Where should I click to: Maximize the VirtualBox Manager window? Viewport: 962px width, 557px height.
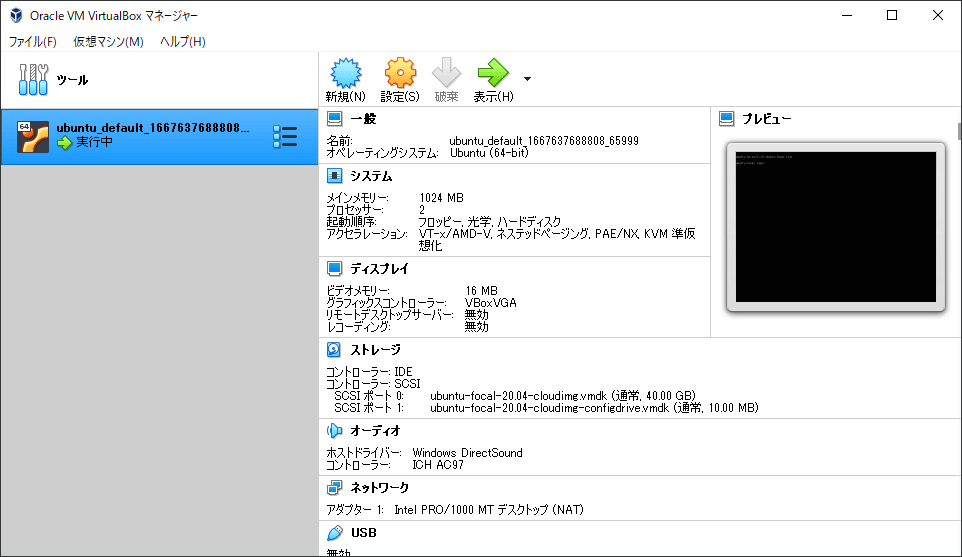[892, 15]
